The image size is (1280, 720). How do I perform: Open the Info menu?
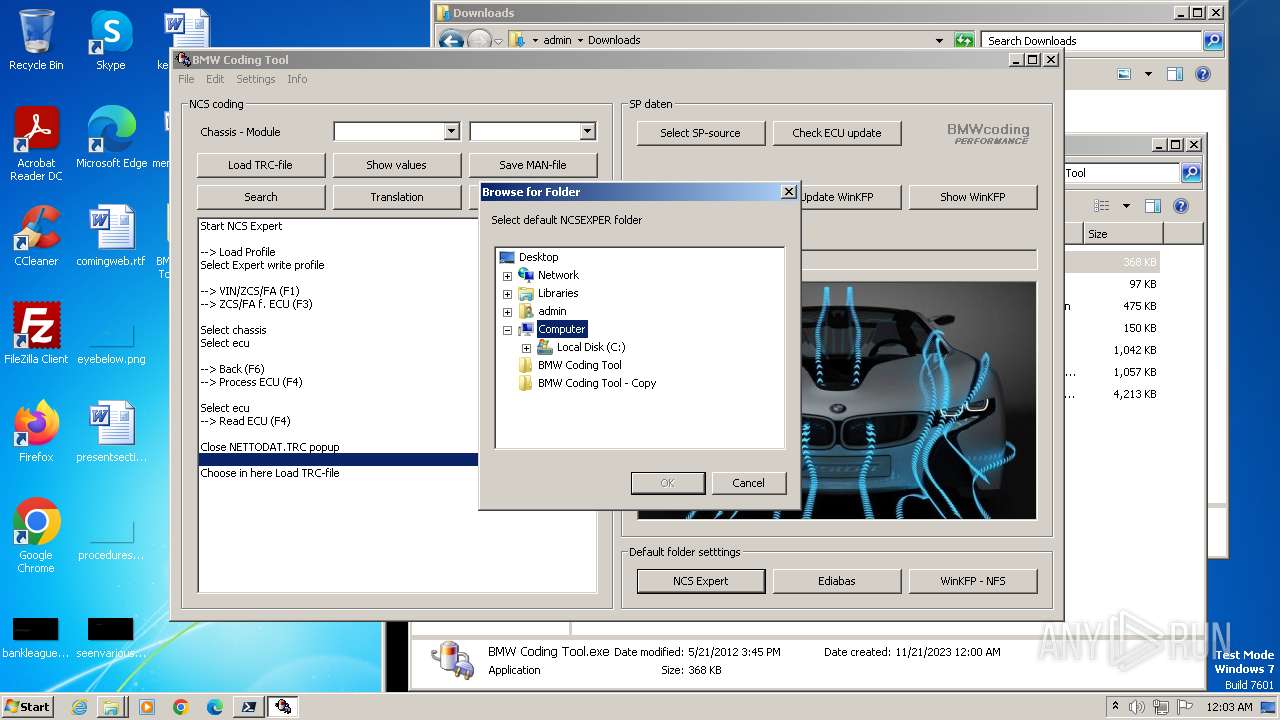pyautogui.click(x=297, y=79)
